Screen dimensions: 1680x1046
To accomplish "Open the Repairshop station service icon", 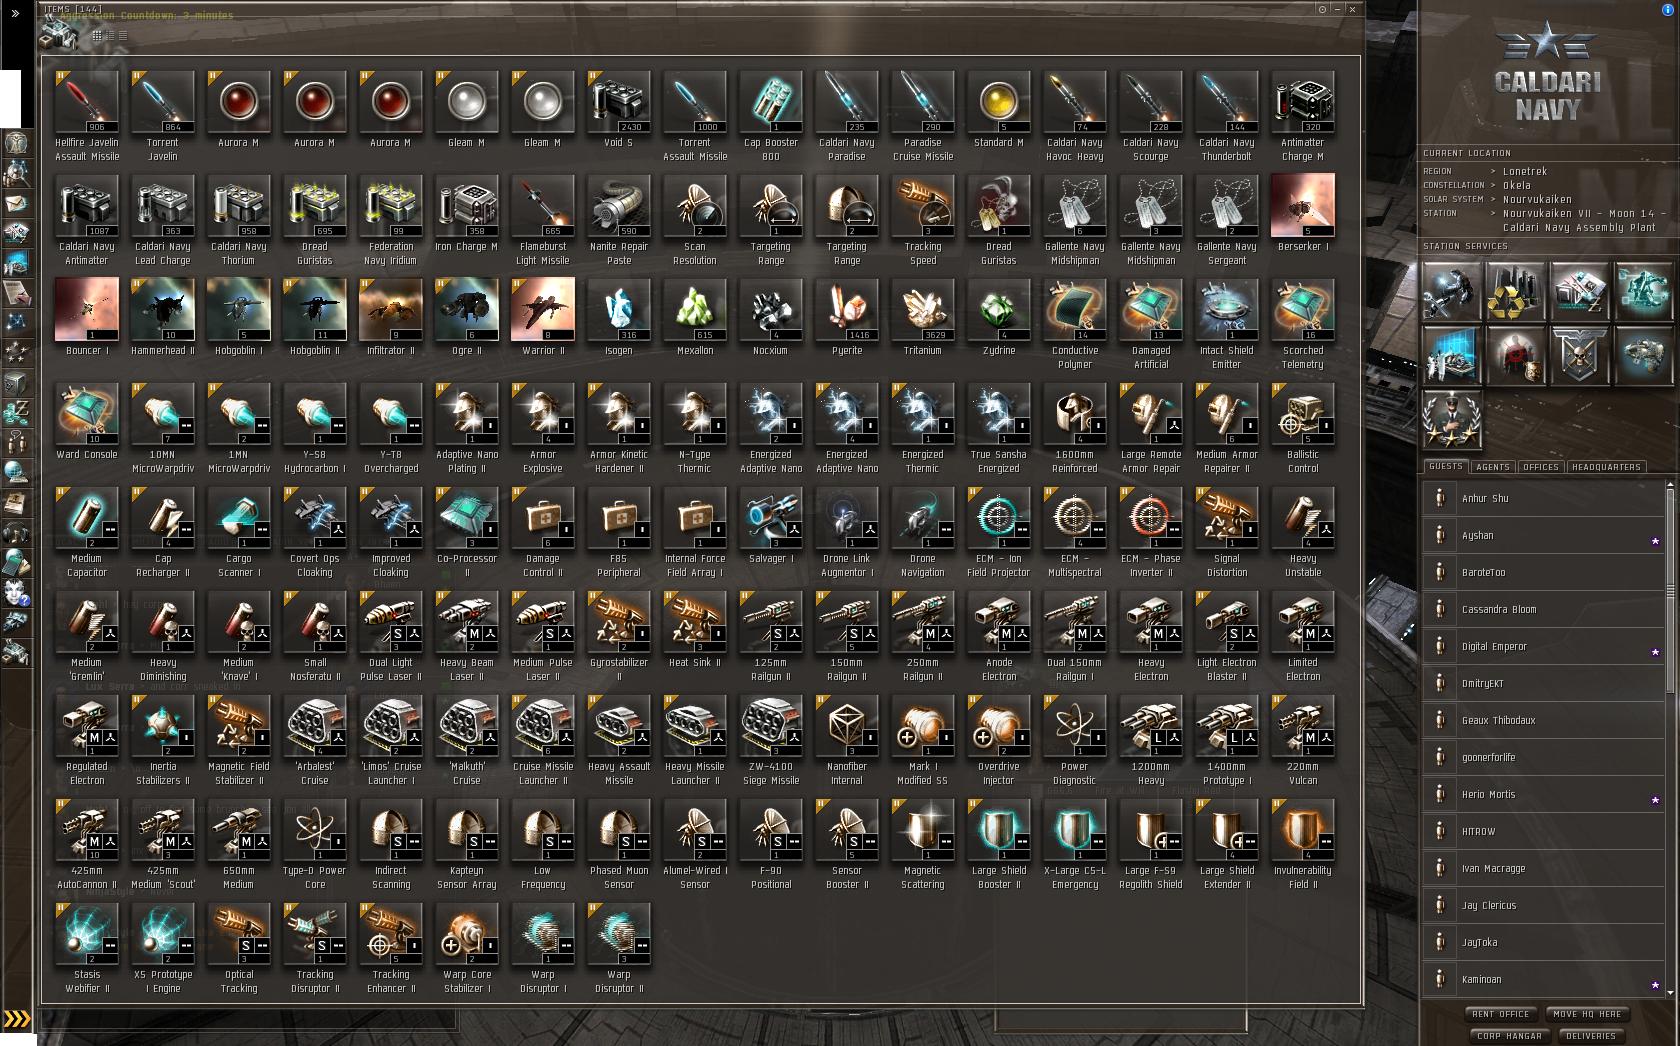I will [1452, 291].
